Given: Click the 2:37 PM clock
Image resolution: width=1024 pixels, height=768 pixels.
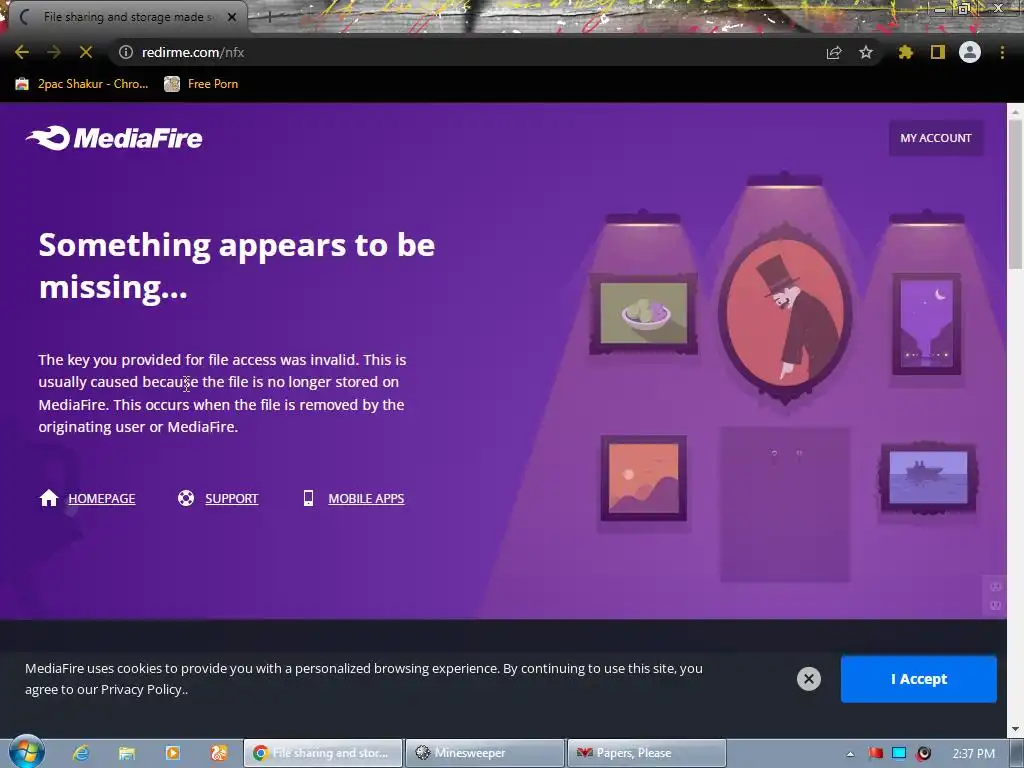Looking at the screenshot, I should point(974,754).
